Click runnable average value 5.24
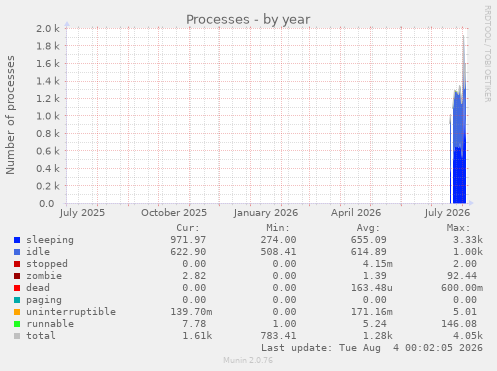497x371 pixels. [x=375, y=324]
